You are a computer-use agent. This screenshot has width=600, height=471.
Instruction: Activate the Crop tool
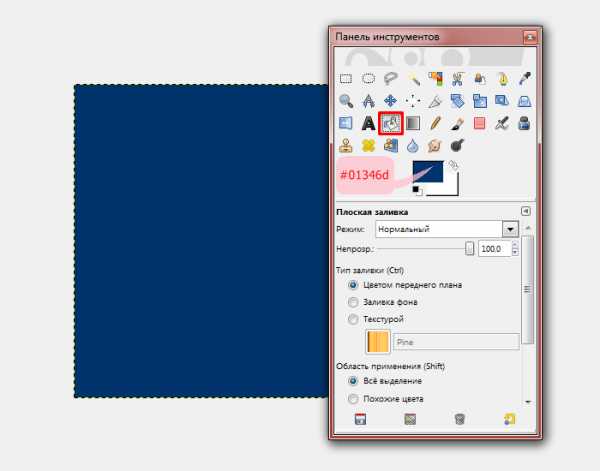435,101
